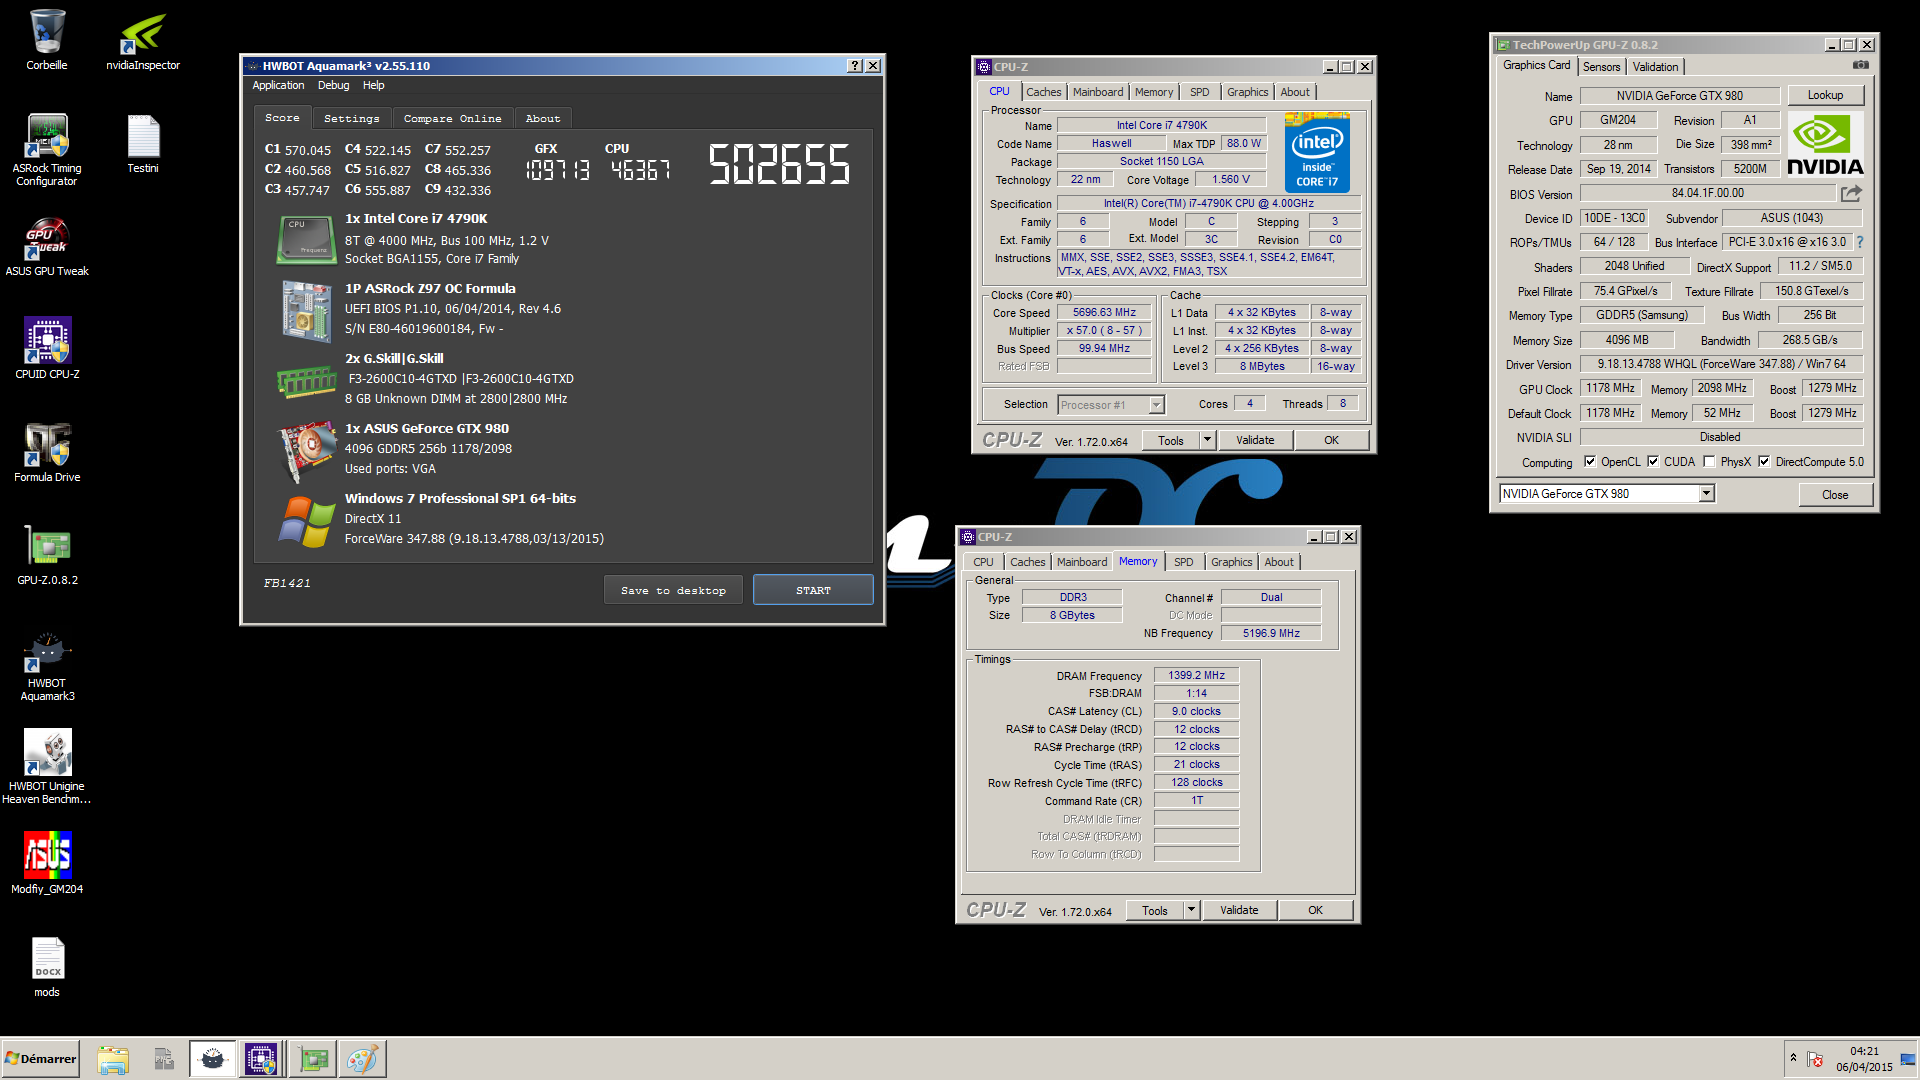Viewport: 1920px width, 1080px height.
Task: Click the Close button in GPU-Z
Action: [x=1835, y=495]
